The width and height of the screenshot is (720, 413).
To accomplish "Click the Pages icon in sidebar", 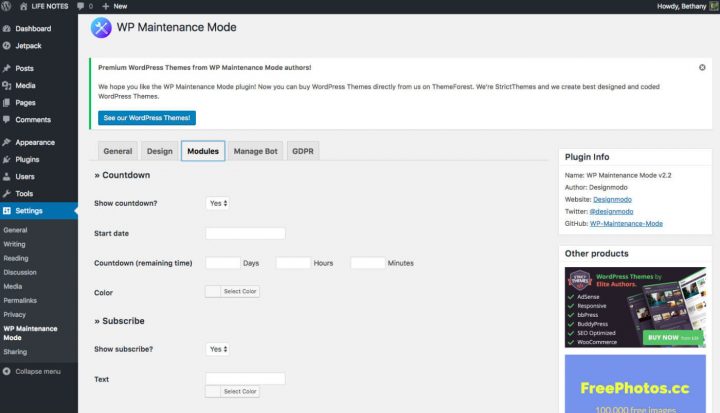I will click(6, 102).
